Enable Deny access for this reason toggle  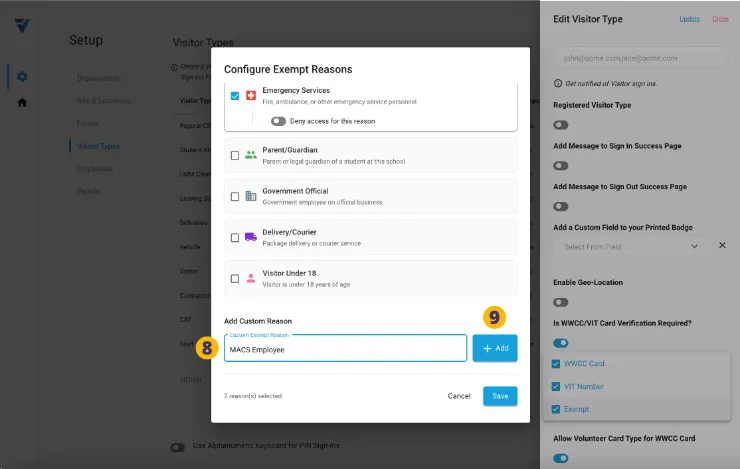[278, 120]
